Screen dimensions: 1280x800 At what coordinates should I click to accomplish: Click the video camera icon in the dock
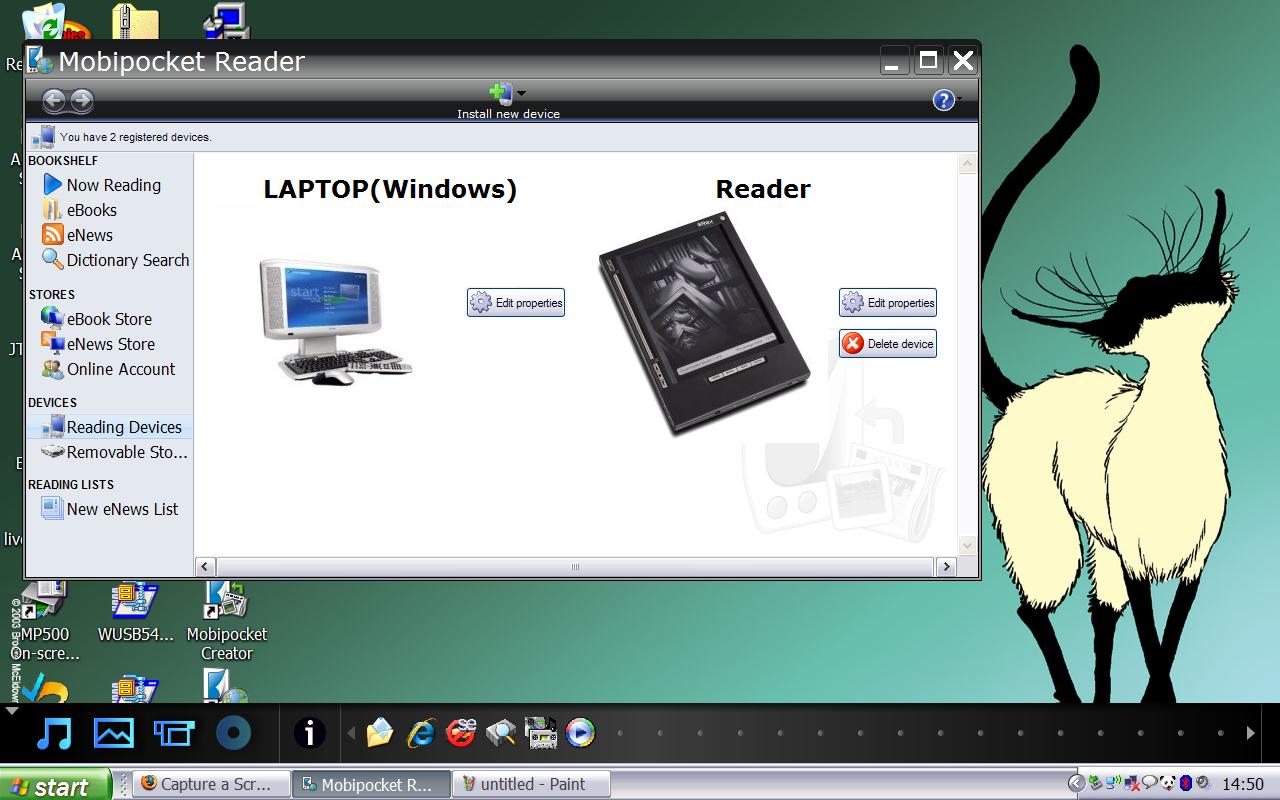coord(173,733)
